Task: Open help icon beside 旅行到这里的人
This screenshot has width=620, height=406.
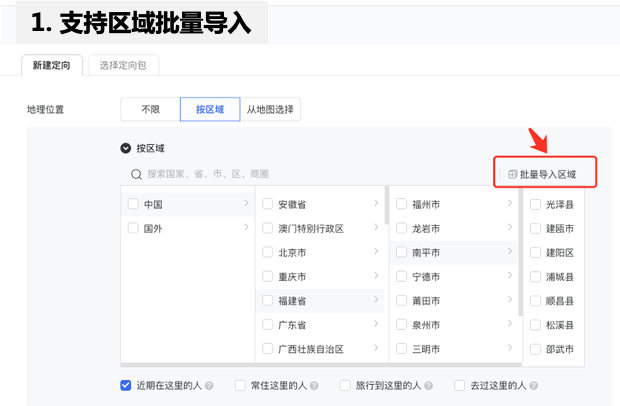Action: click(x=429, y=385)
